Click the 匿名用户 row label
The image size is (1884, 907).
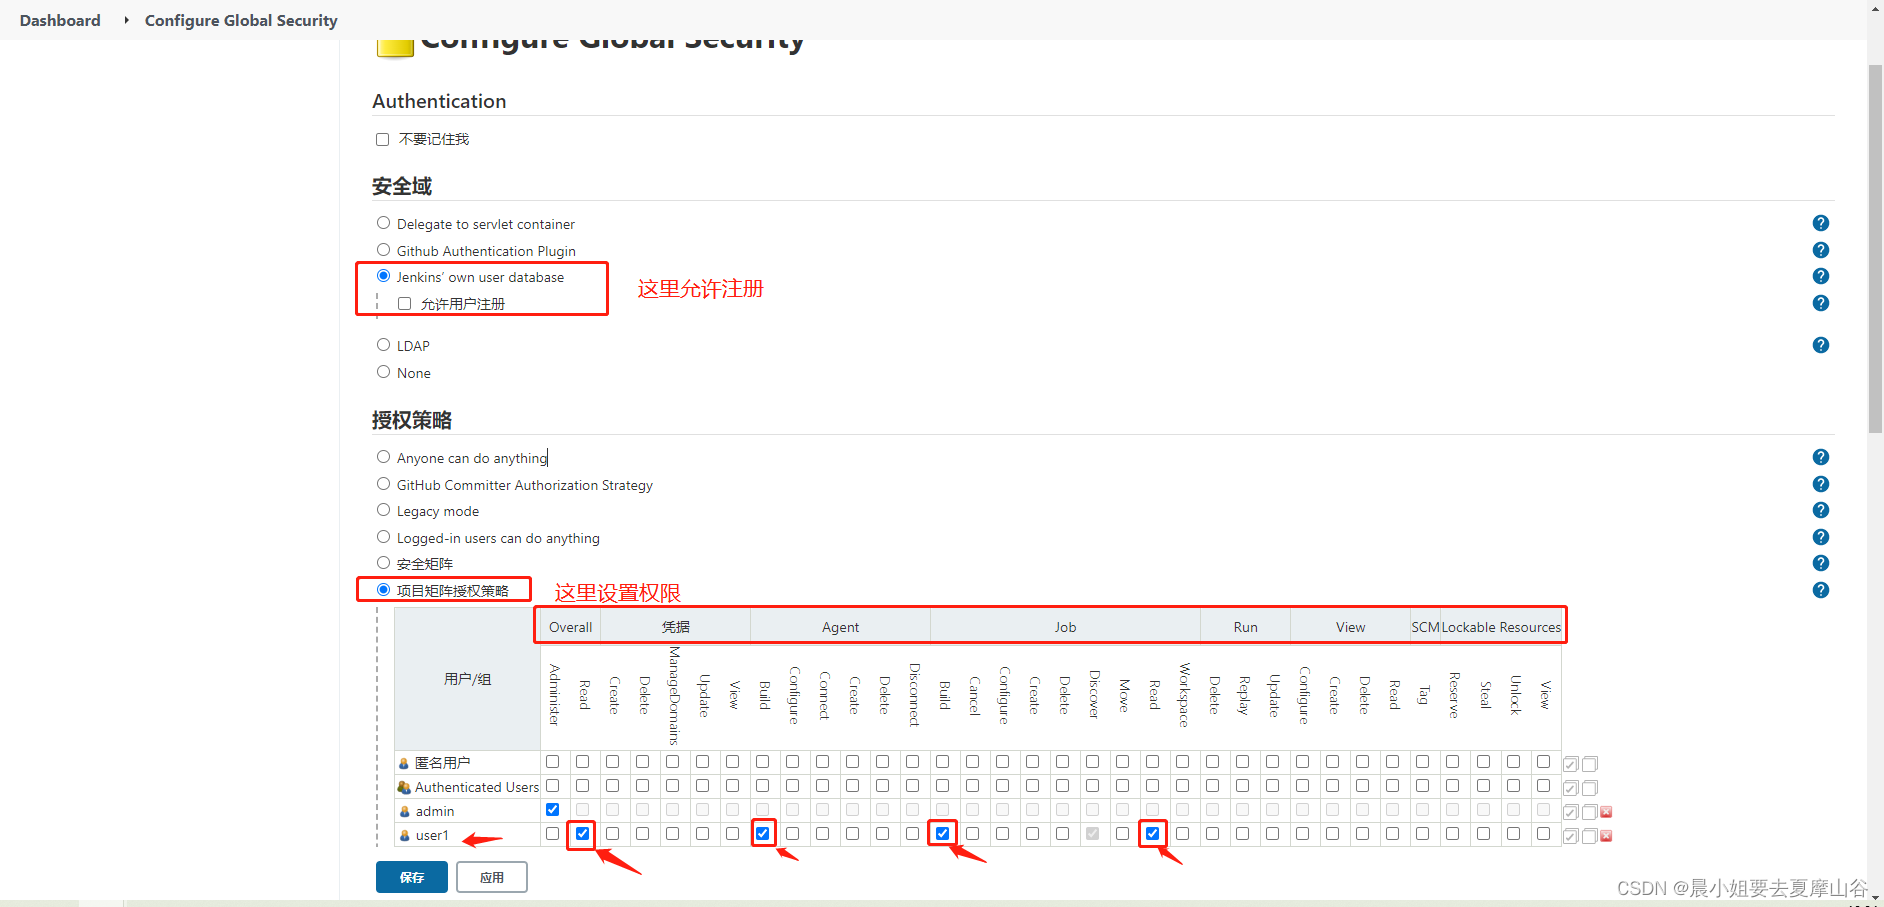[x=442, y=763]
